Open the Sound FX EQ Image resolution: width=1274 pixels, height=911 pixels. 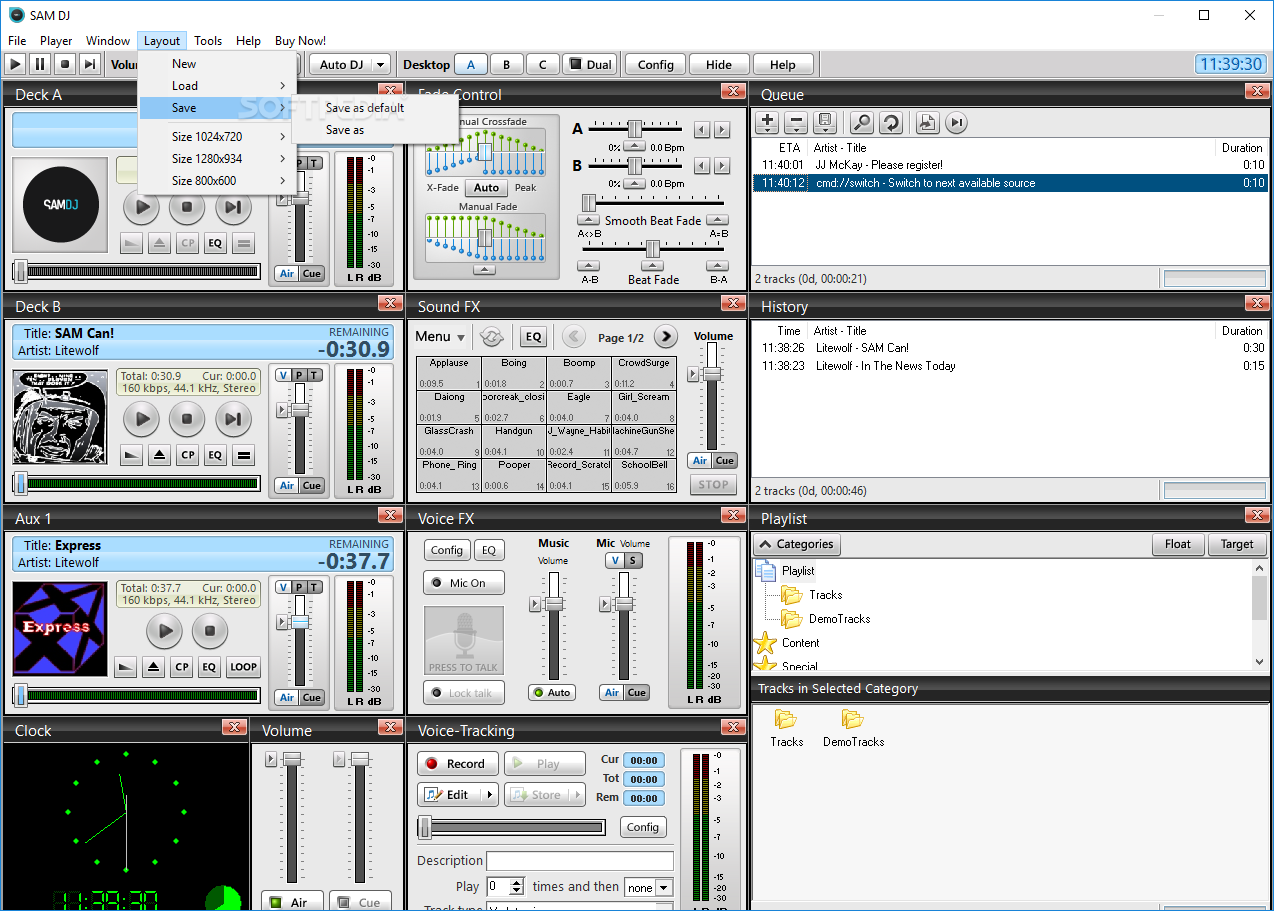(x=533, y=337)
